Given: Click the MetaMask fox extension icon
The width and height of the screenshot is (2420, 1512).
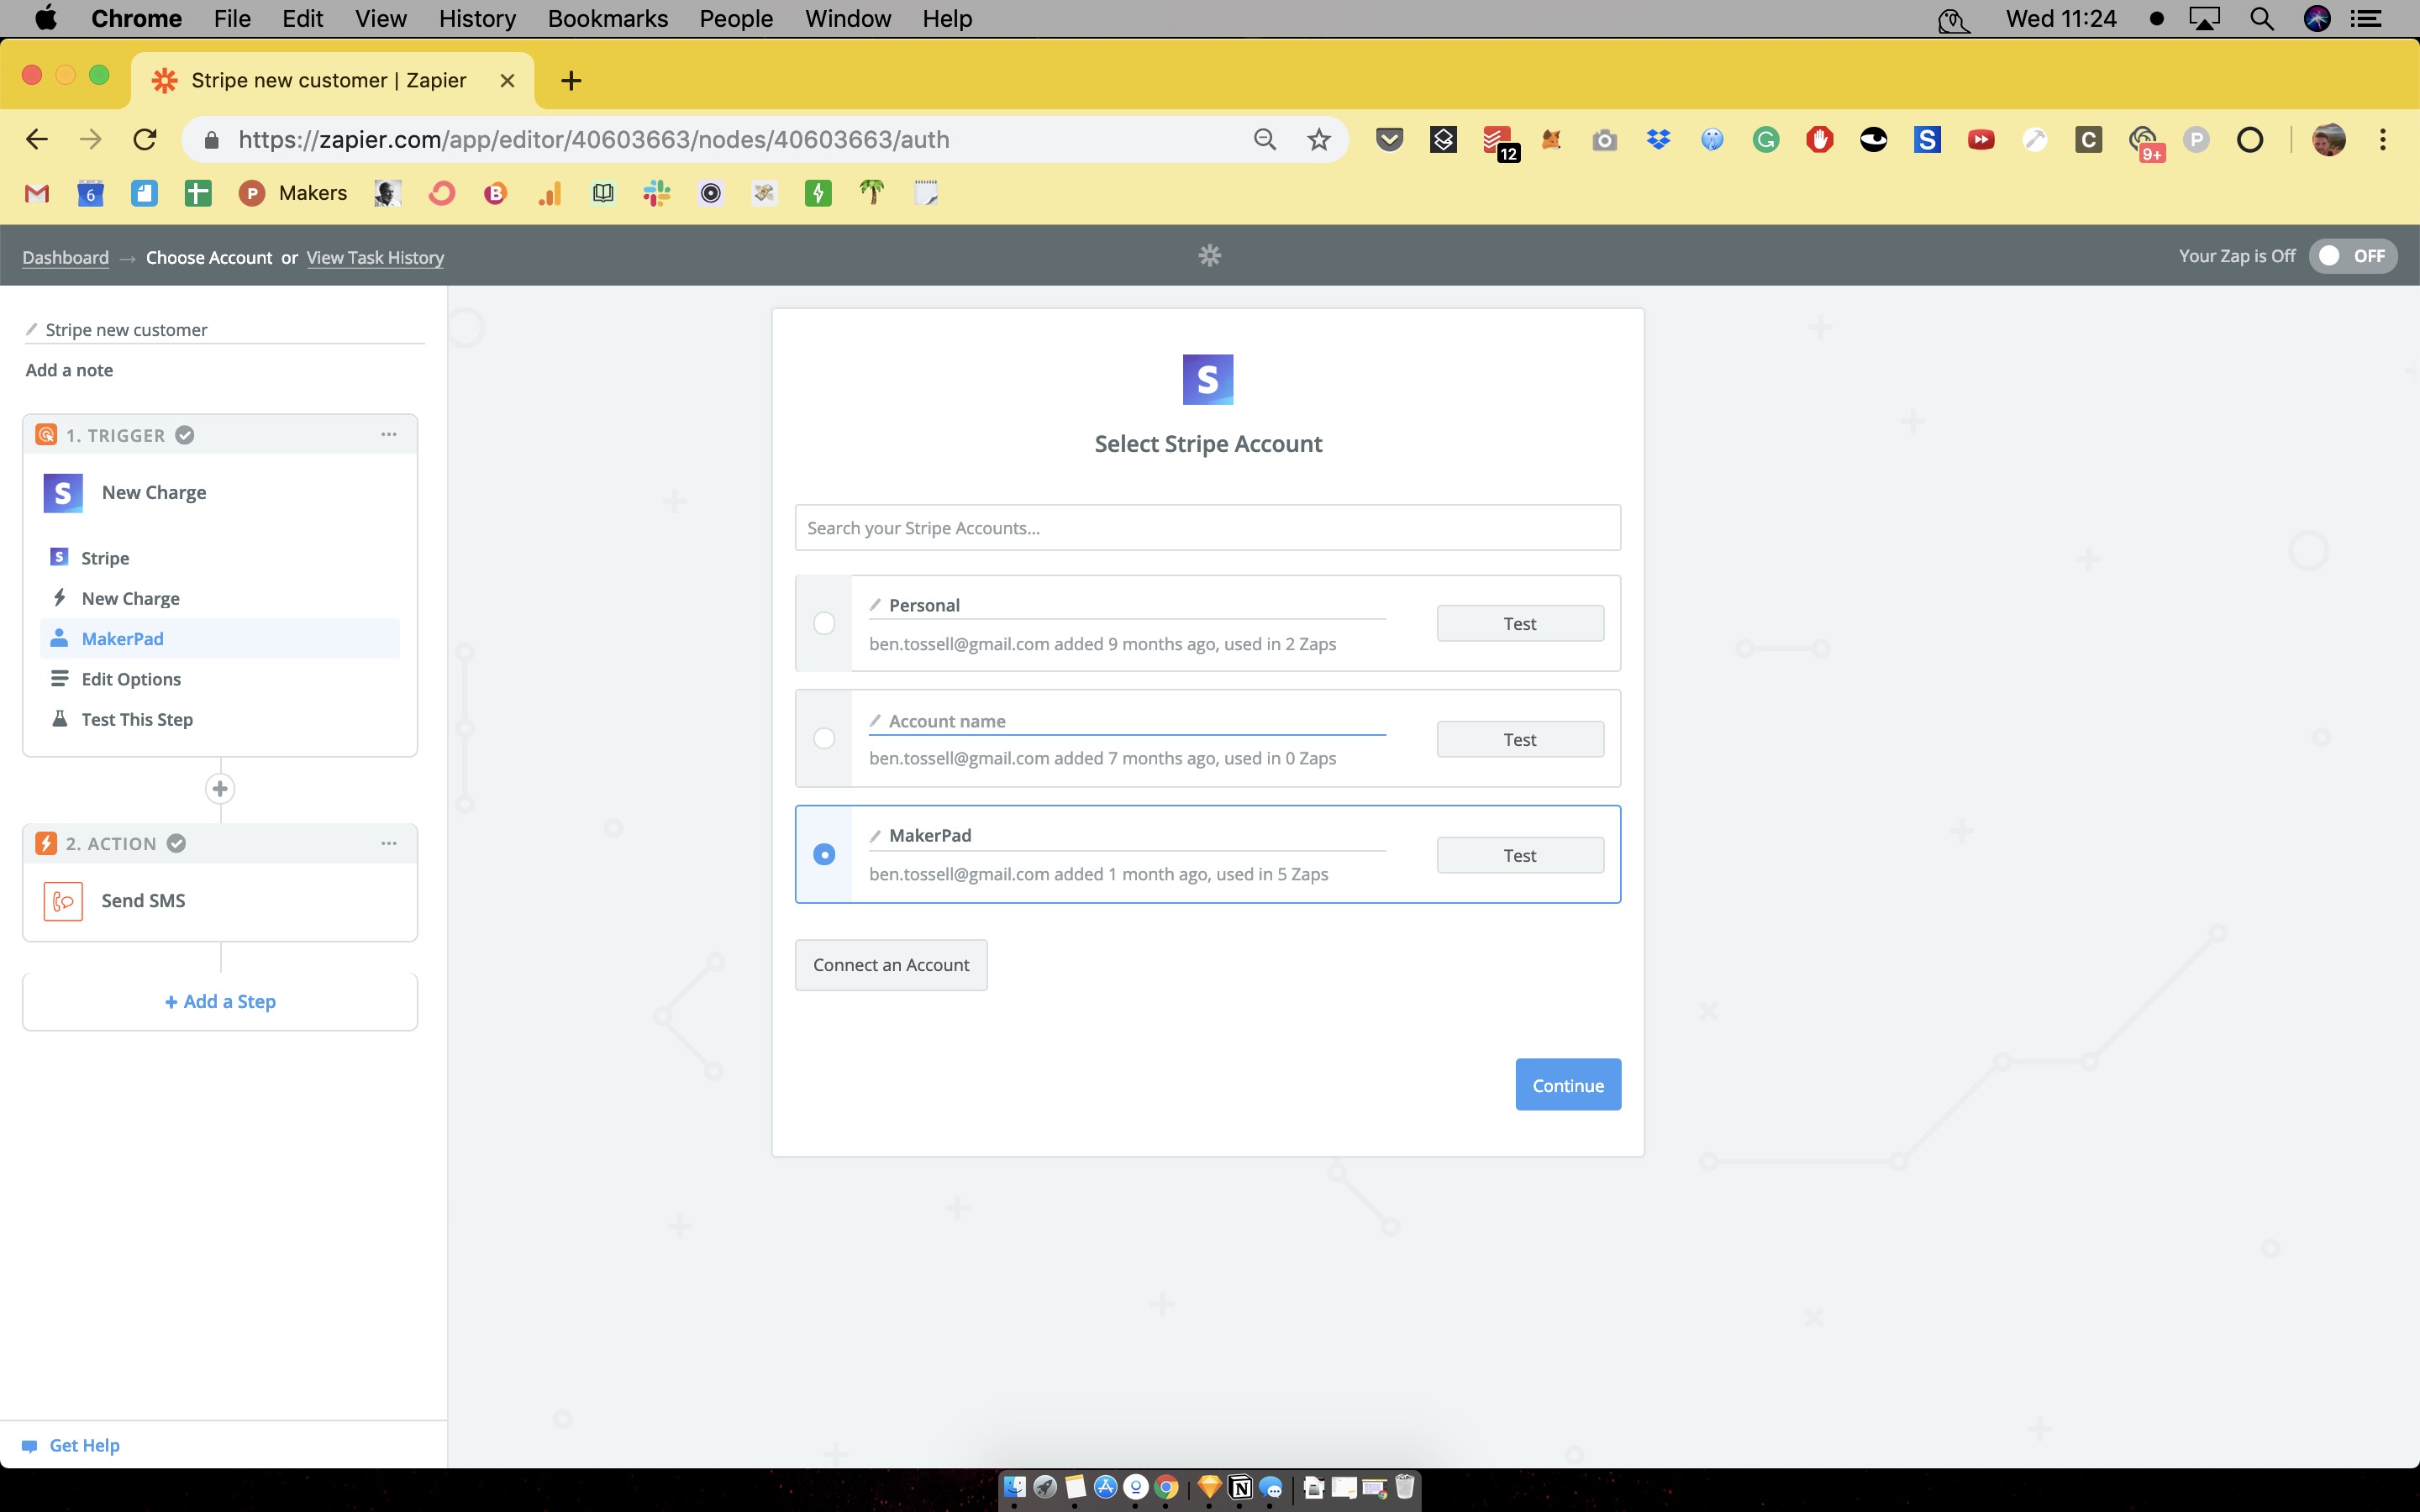Looking at the screenshot, I should (x=1551, y=139).
